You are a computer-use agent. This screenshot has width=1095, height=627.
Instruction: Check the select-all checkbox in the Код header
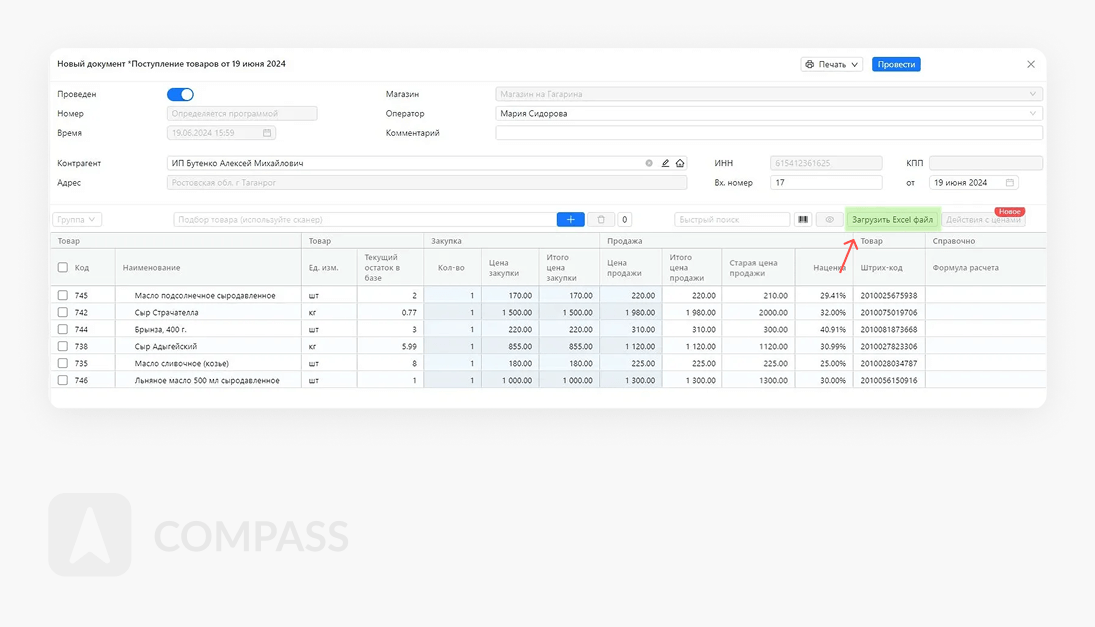pos(63,268)
